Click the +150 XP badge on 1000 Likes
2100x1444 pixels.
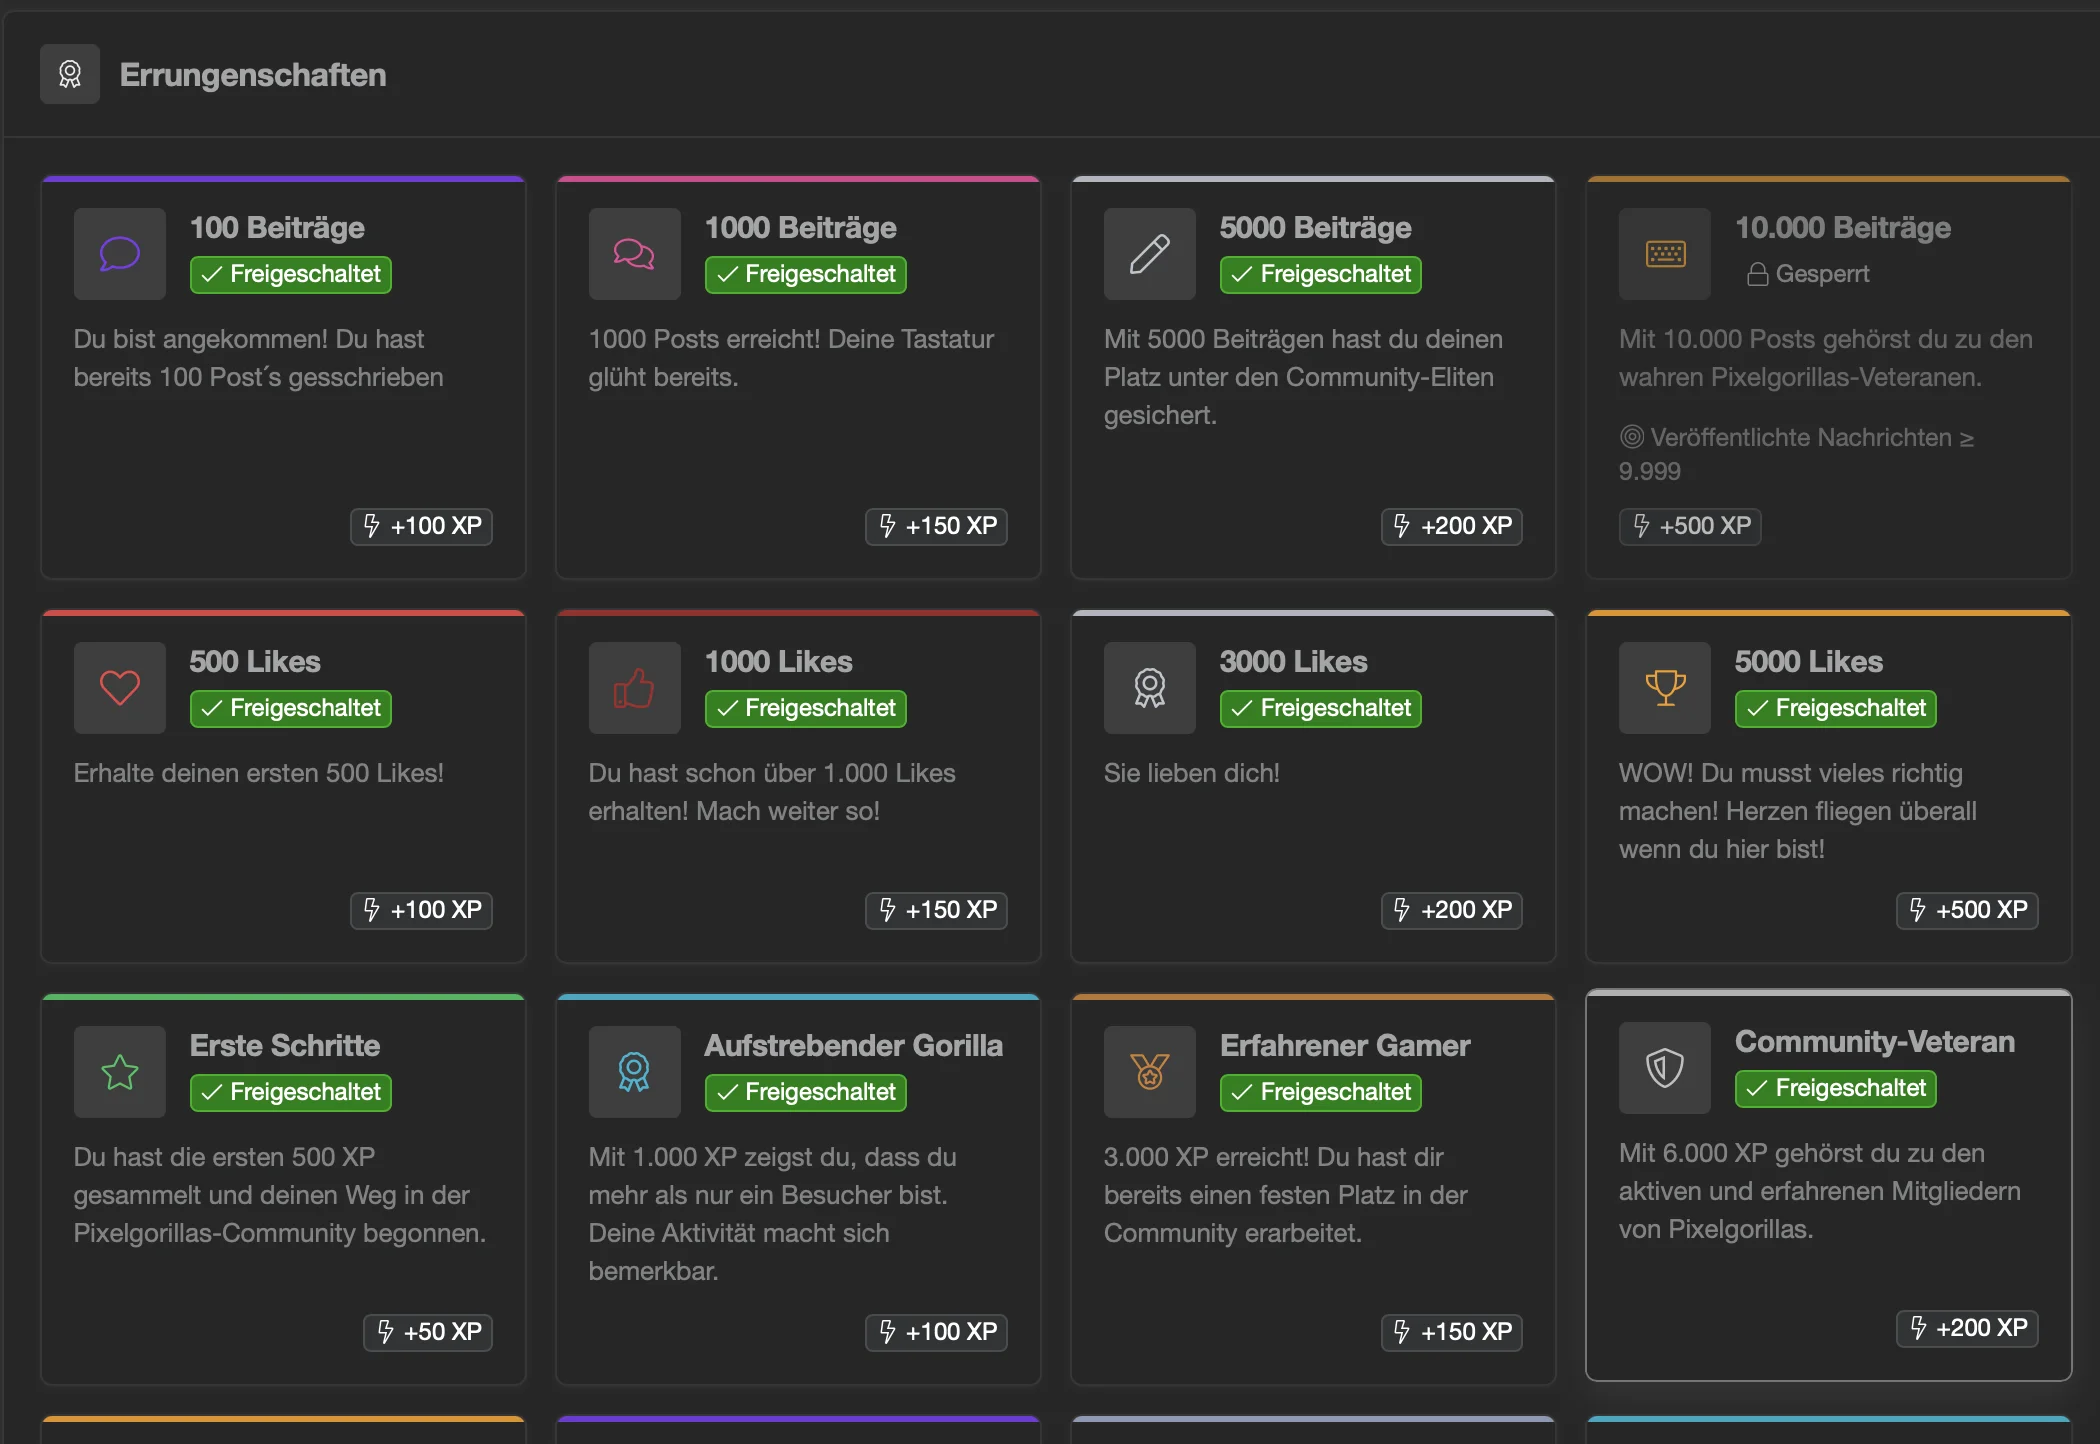(x=936, y=910)
